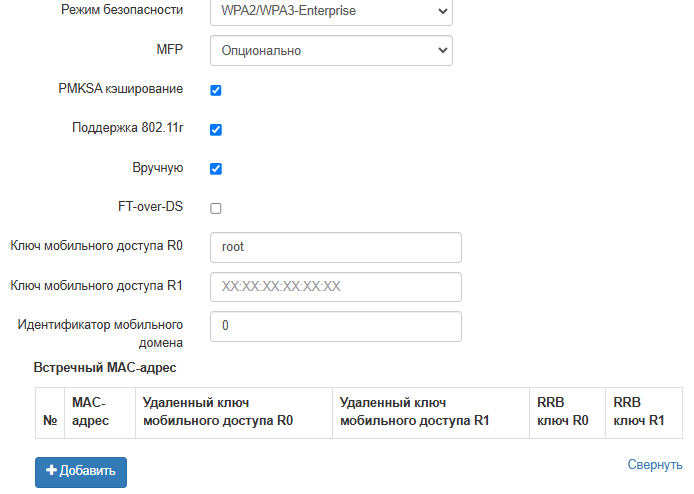
Task: Click the Вручную label
Action: (158, 168)
